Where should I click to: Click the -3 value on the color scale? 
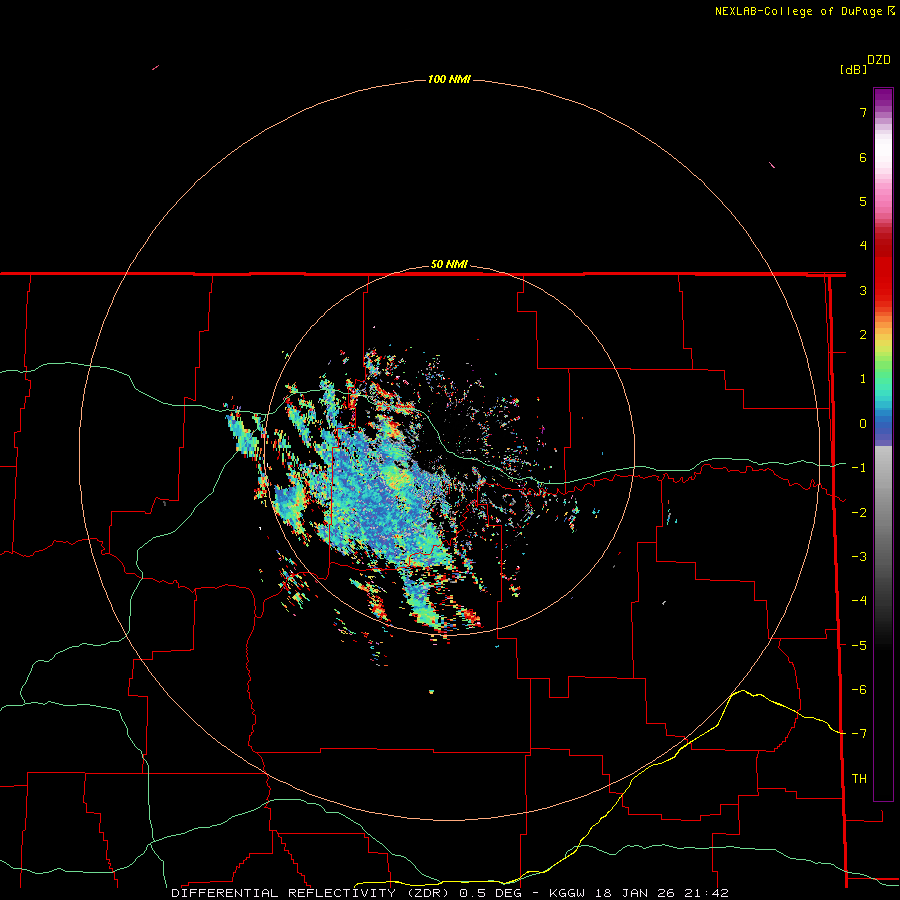pyautogui.click(x=859, y=557)
